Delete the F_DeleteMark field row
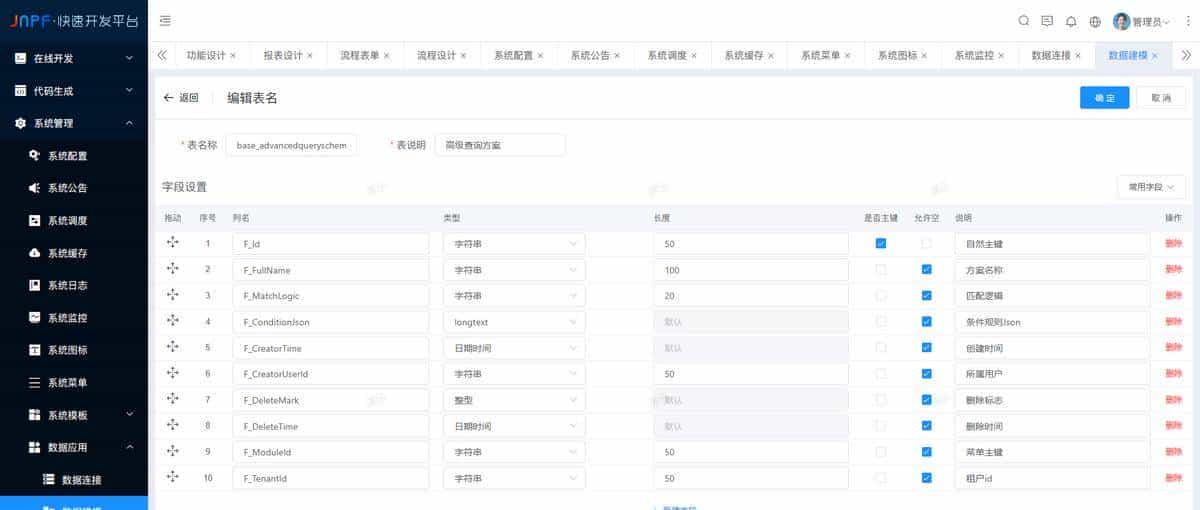The width and height of the screenshot is (1200, 510). [x=1173, y=399]
